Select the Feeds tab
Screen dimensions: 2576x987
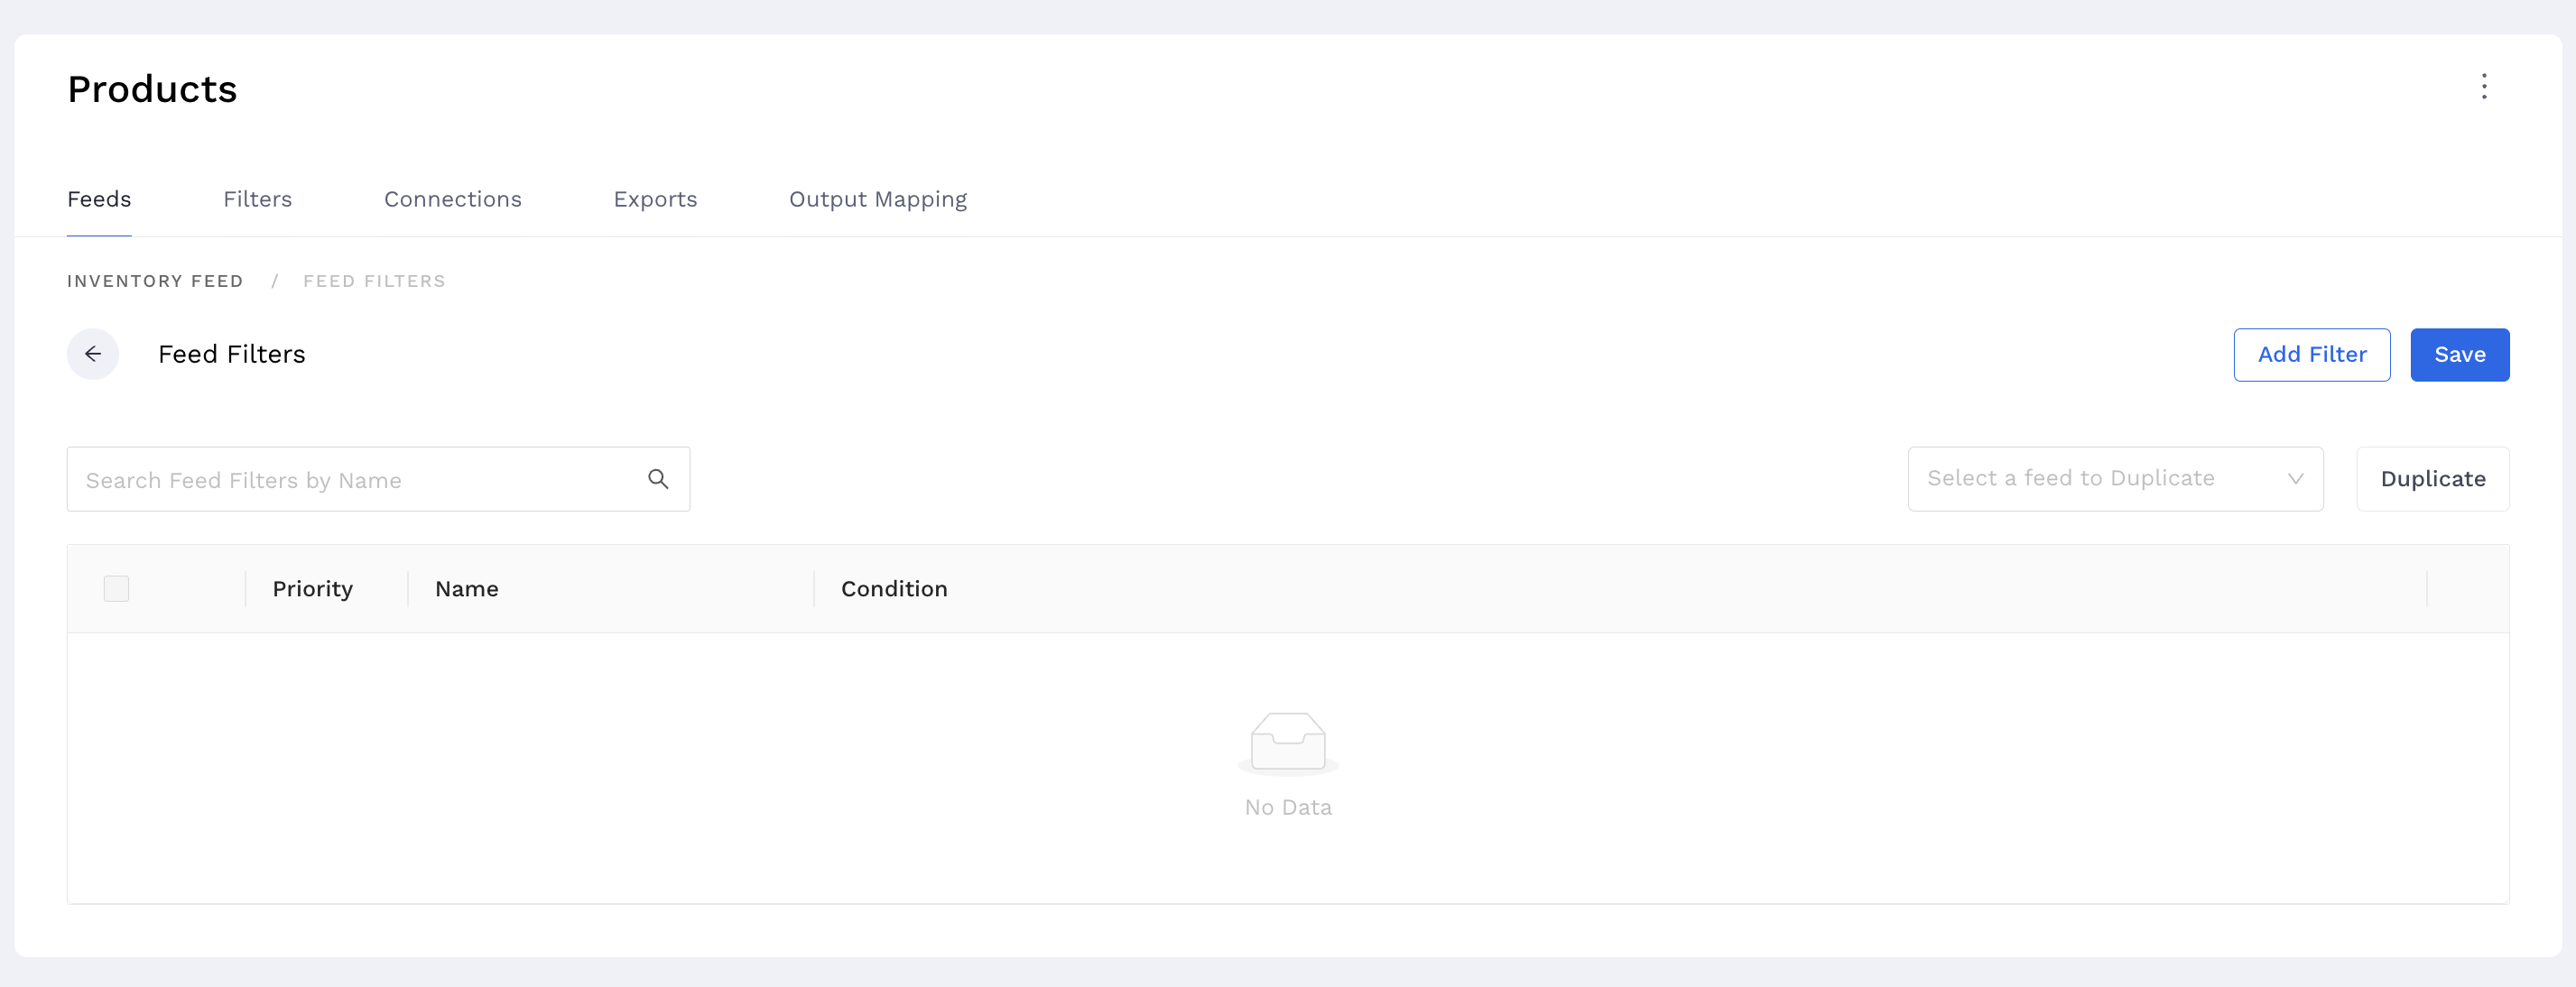pyautogui.click(x=99, y=199)
